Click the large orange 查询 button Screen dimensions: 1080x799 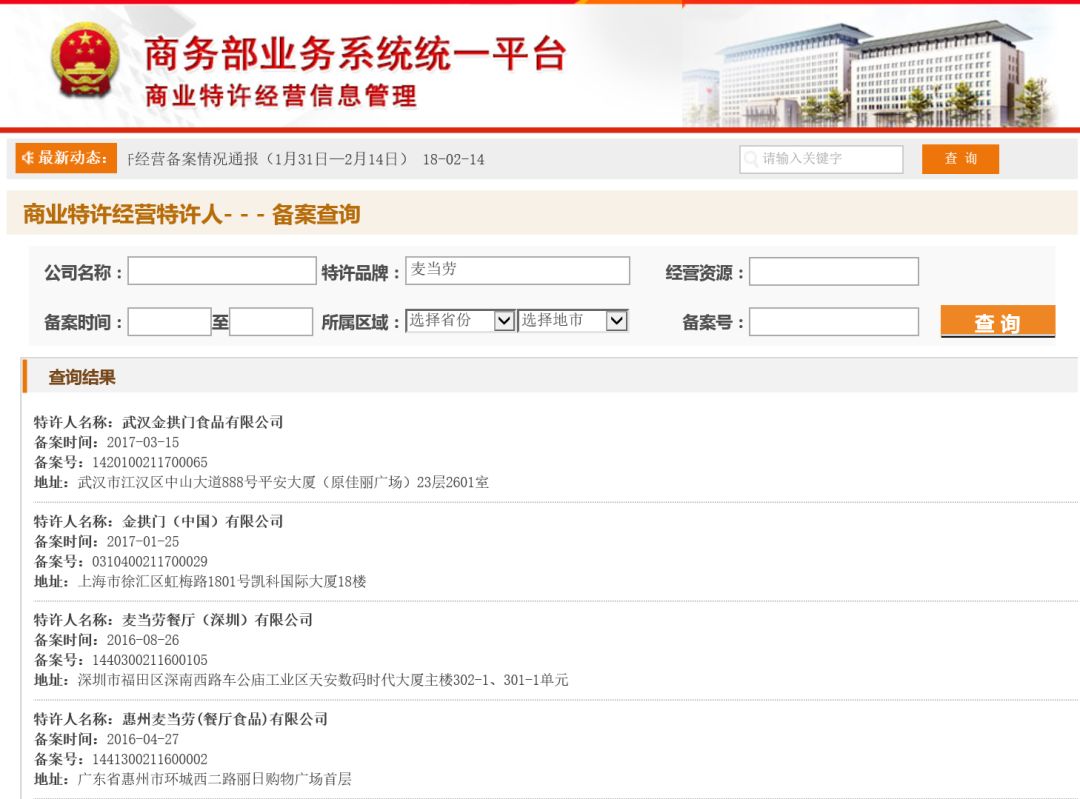[x=997, y=322]
